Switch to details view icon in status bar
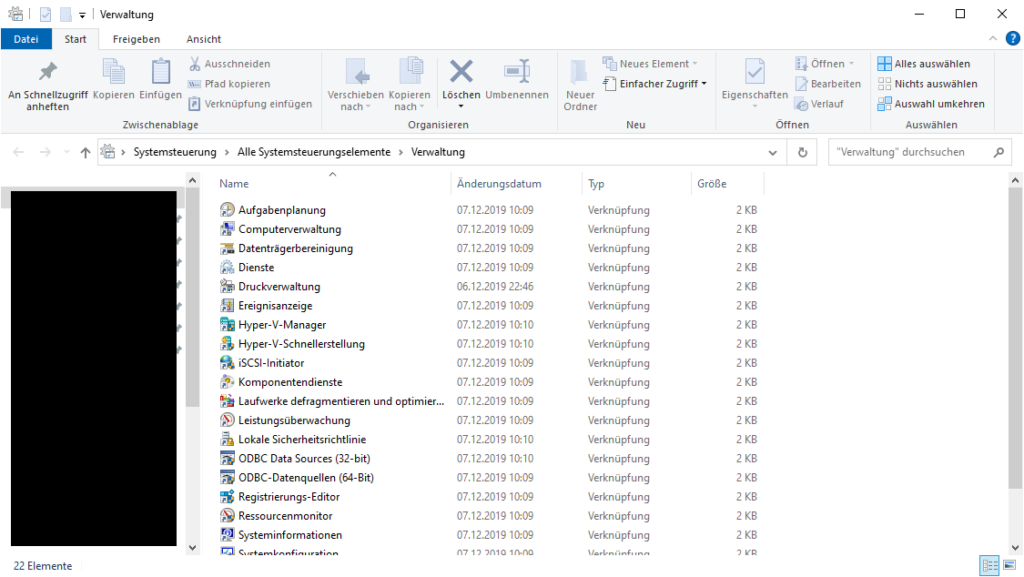Image resolution: width=1024 pixels, height=577 pixels. tap(989, 565)
